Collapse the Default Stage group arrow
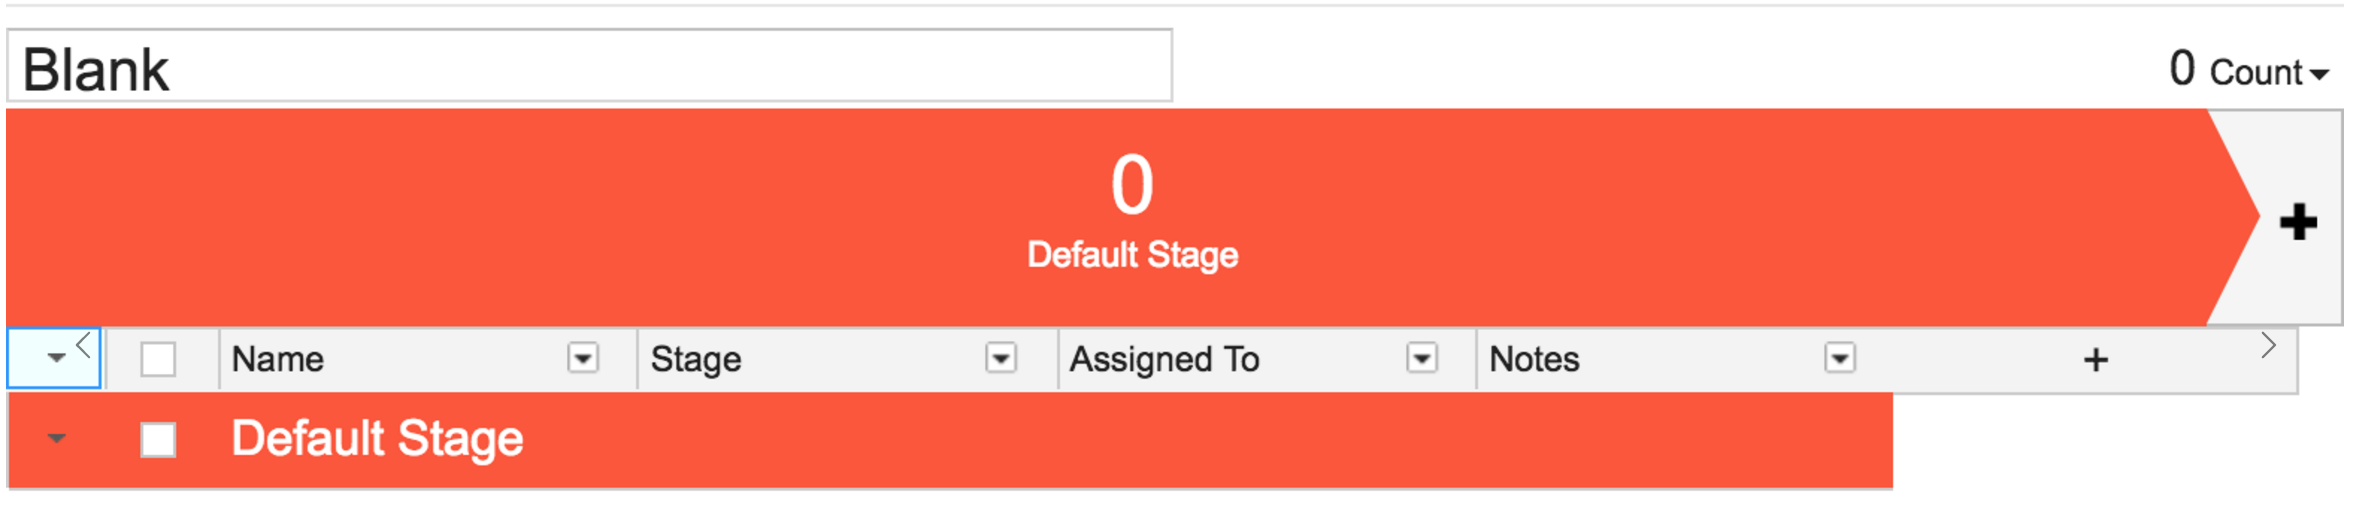 (56, 438)
